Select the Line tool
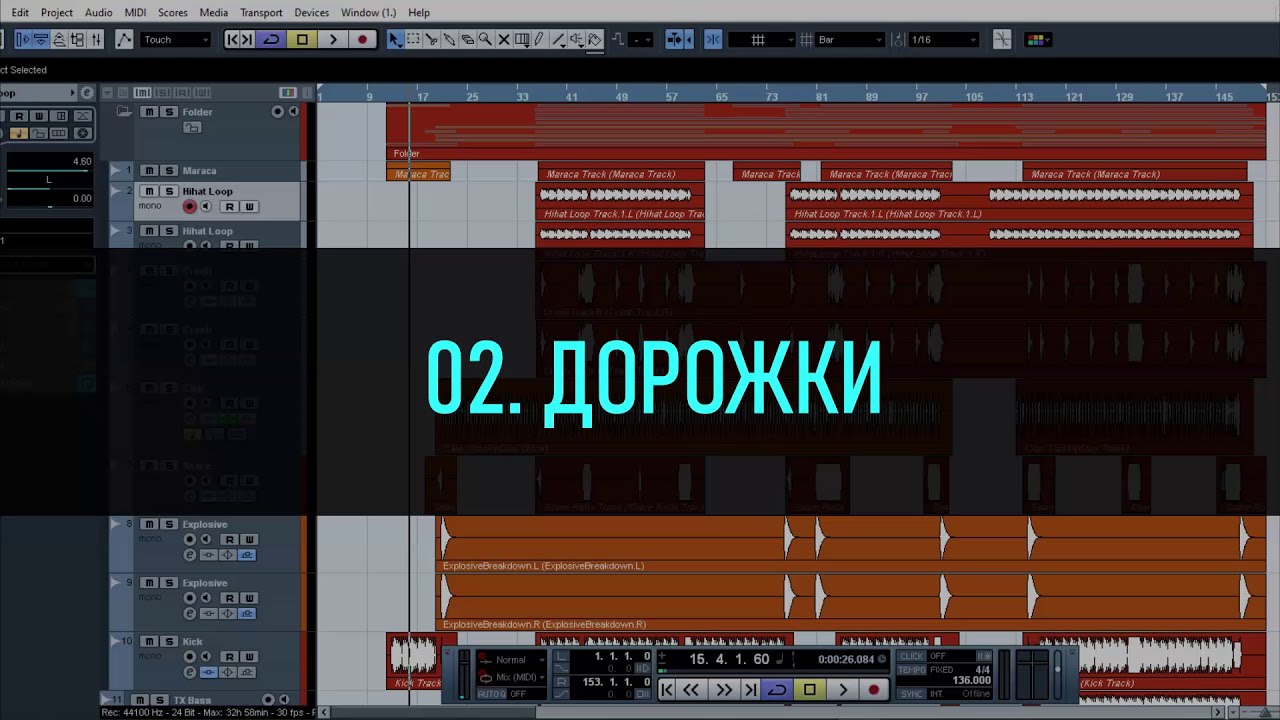 pos(559,40)
